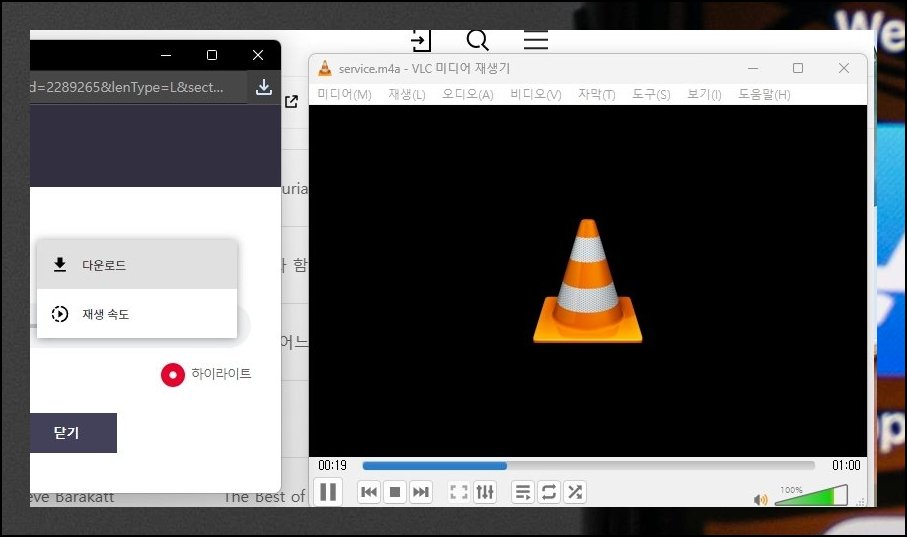Skip to next track in VLC
This screenshot has width=907, height=537.
click(x=421, y=492)
